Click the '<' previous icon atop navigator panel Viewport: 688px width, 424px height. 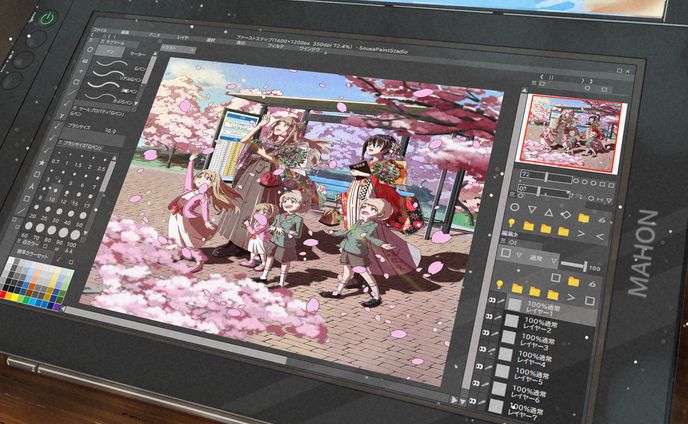(x=542, y=77)
